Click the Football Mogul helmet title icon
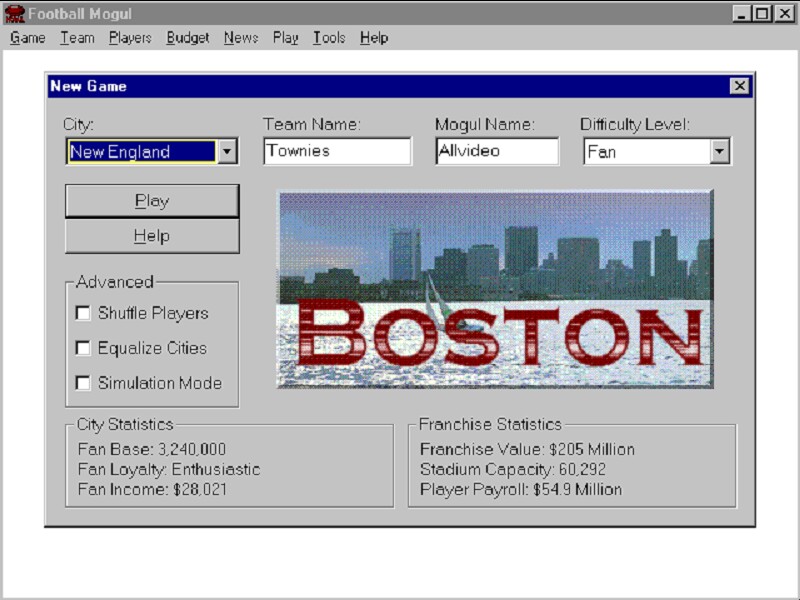The height and width of the screenshot is (600, 800). point(14,14)
